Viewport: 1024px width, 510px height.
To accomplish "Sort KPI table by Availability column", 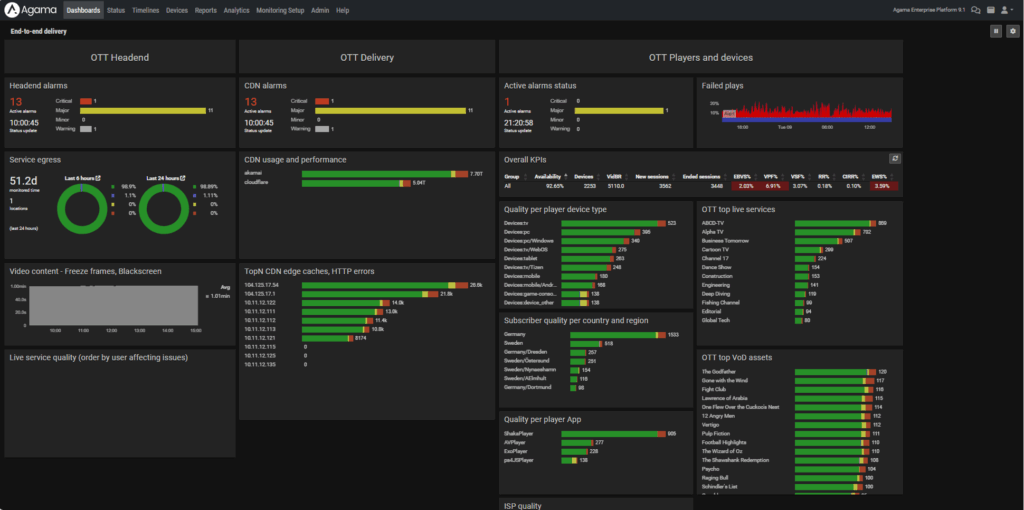I will [548, 176].
